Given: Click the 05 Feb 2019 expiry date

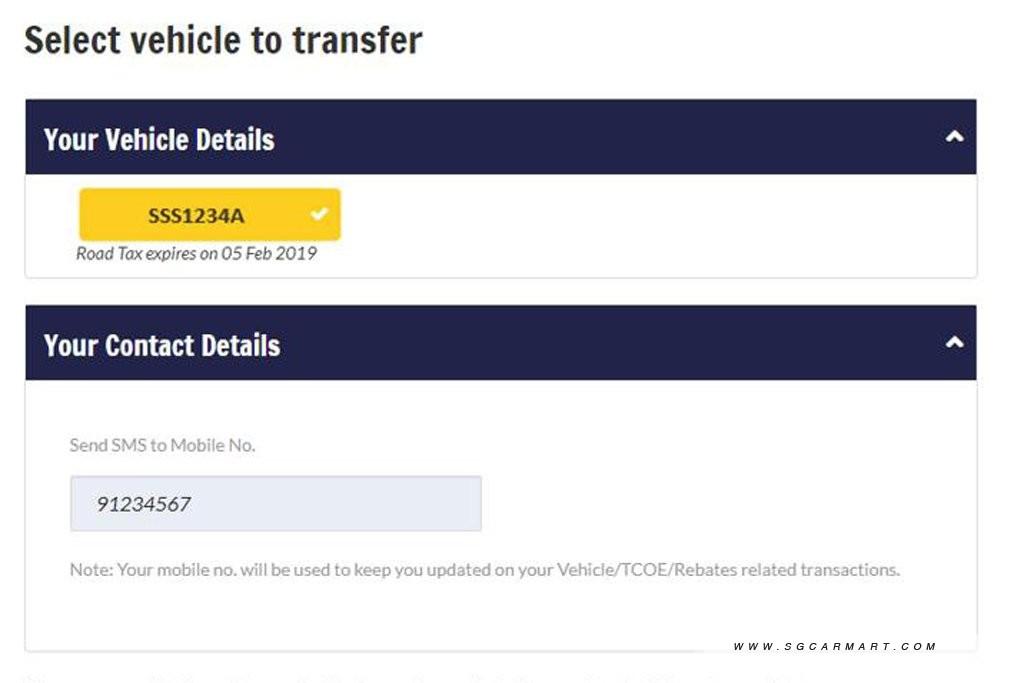Looking at the screenshot, I should pyautogui.click(x=269, y=253).
